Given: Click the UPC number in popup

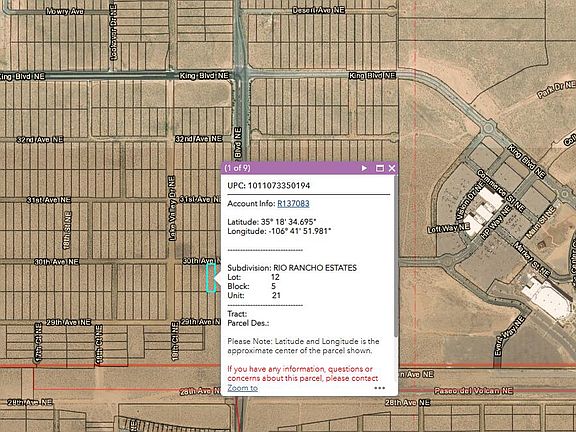Looking at the screenshot, I should point(279,186).
